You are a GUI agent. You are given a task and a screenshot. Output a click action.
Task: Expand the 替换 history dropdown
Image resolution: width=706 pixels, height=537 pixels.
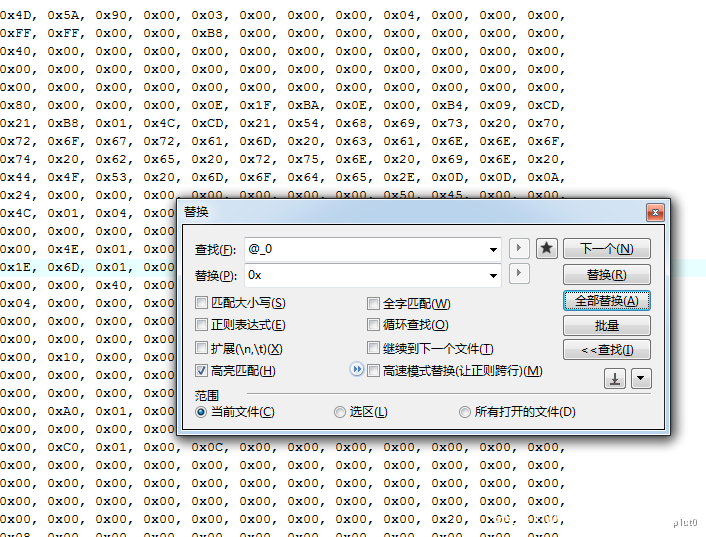pyautogui.click(x=494, y=275)
